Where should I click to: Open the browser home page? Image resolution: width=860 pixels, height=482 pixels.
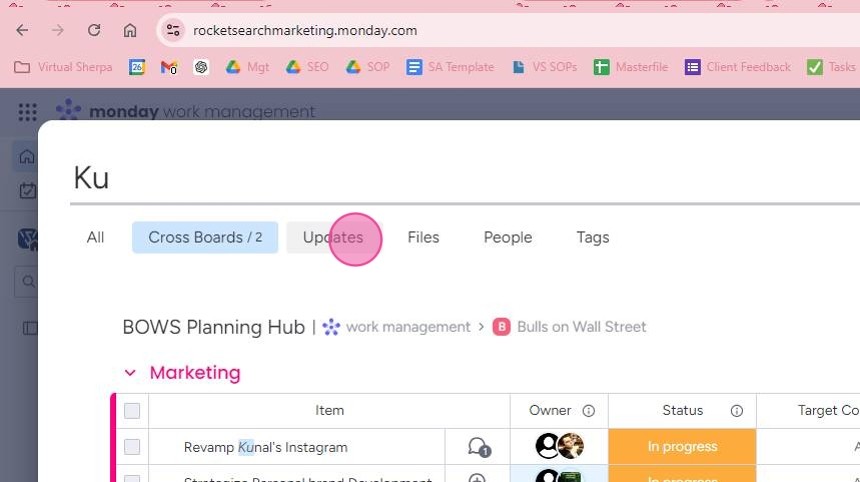click(129, 30)
